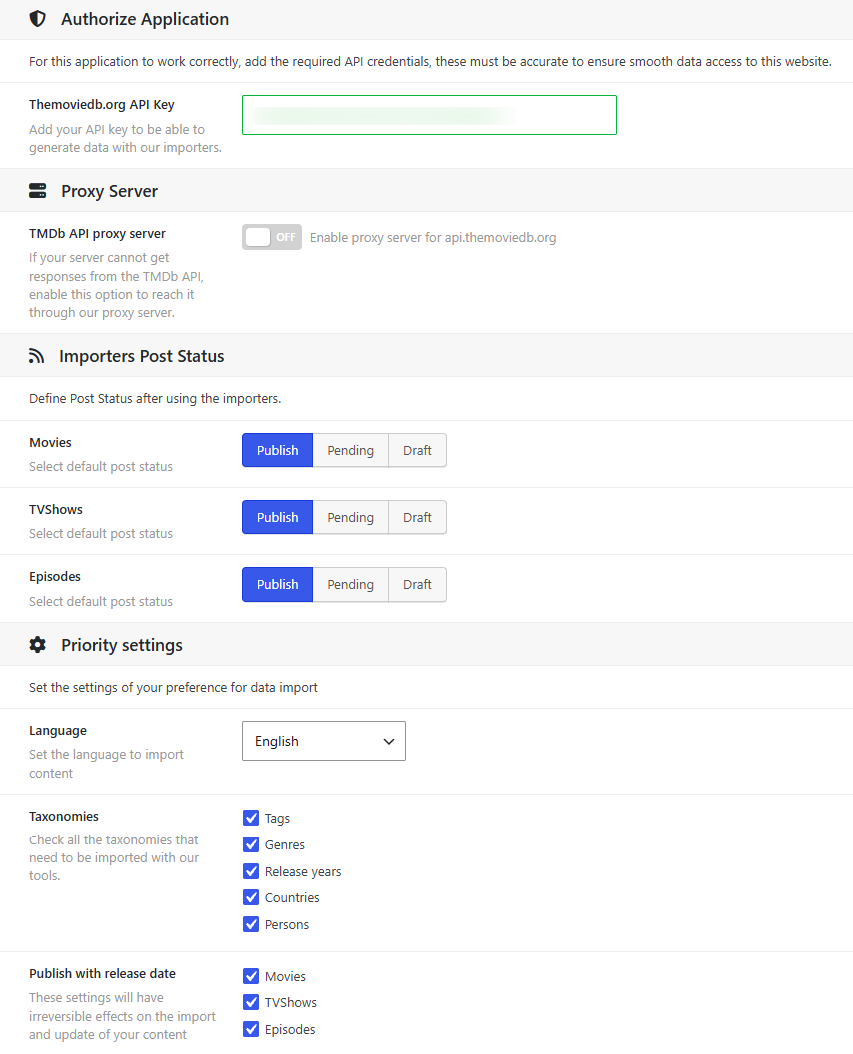Click 'For this application to work correctly' text
This screenshot has height=1054, width=853.
[430, 61]
